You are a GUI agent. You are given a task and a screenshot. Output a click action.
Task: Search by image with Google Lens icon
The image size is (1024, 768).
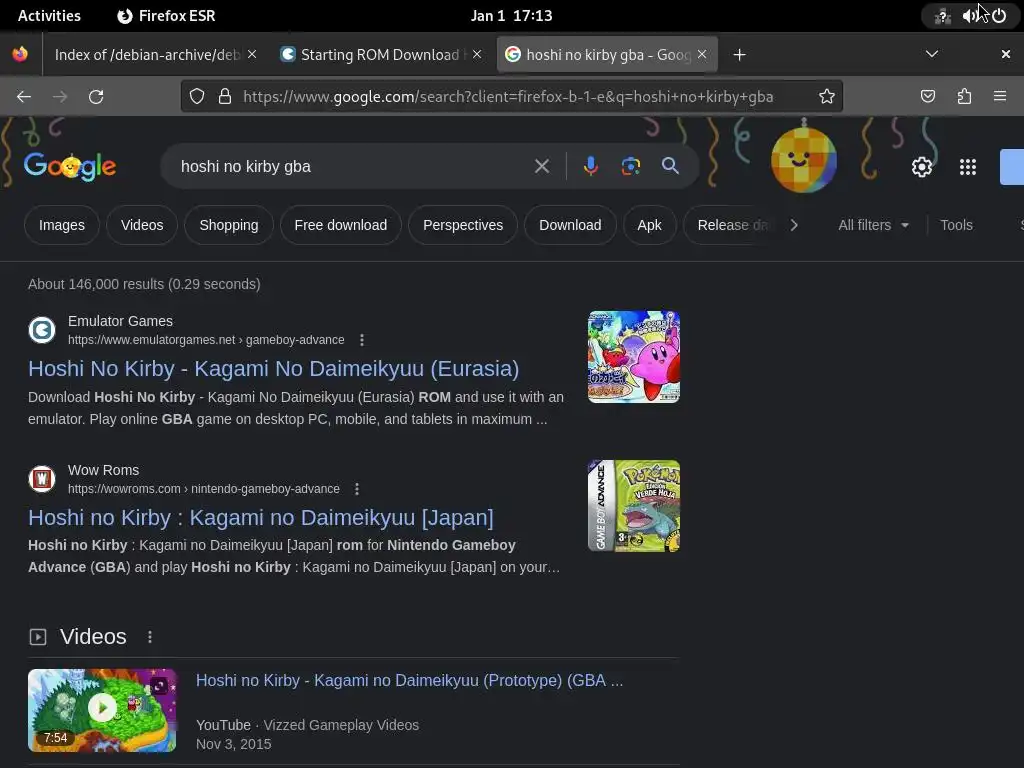point(631,167)
